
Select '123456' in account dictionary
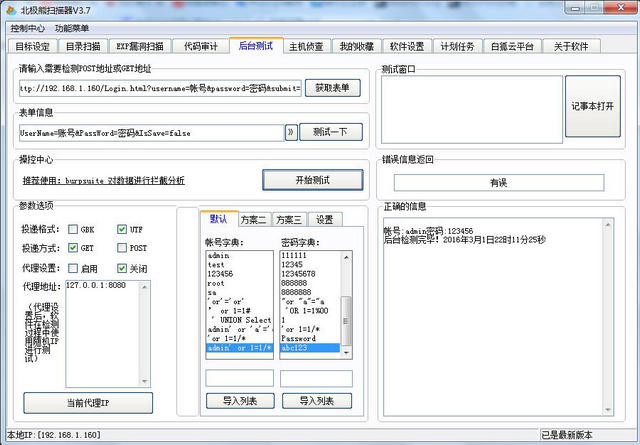point(239,274)
